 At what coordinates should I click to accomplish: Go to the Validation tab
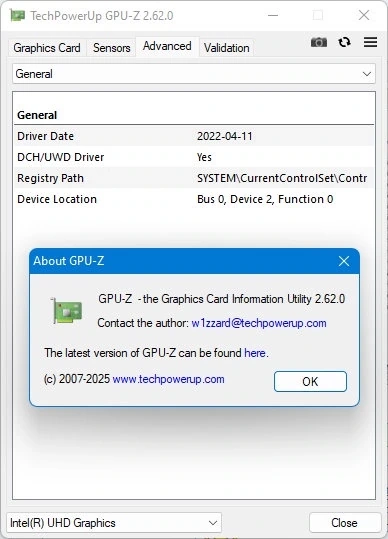[x=226, y=48]
